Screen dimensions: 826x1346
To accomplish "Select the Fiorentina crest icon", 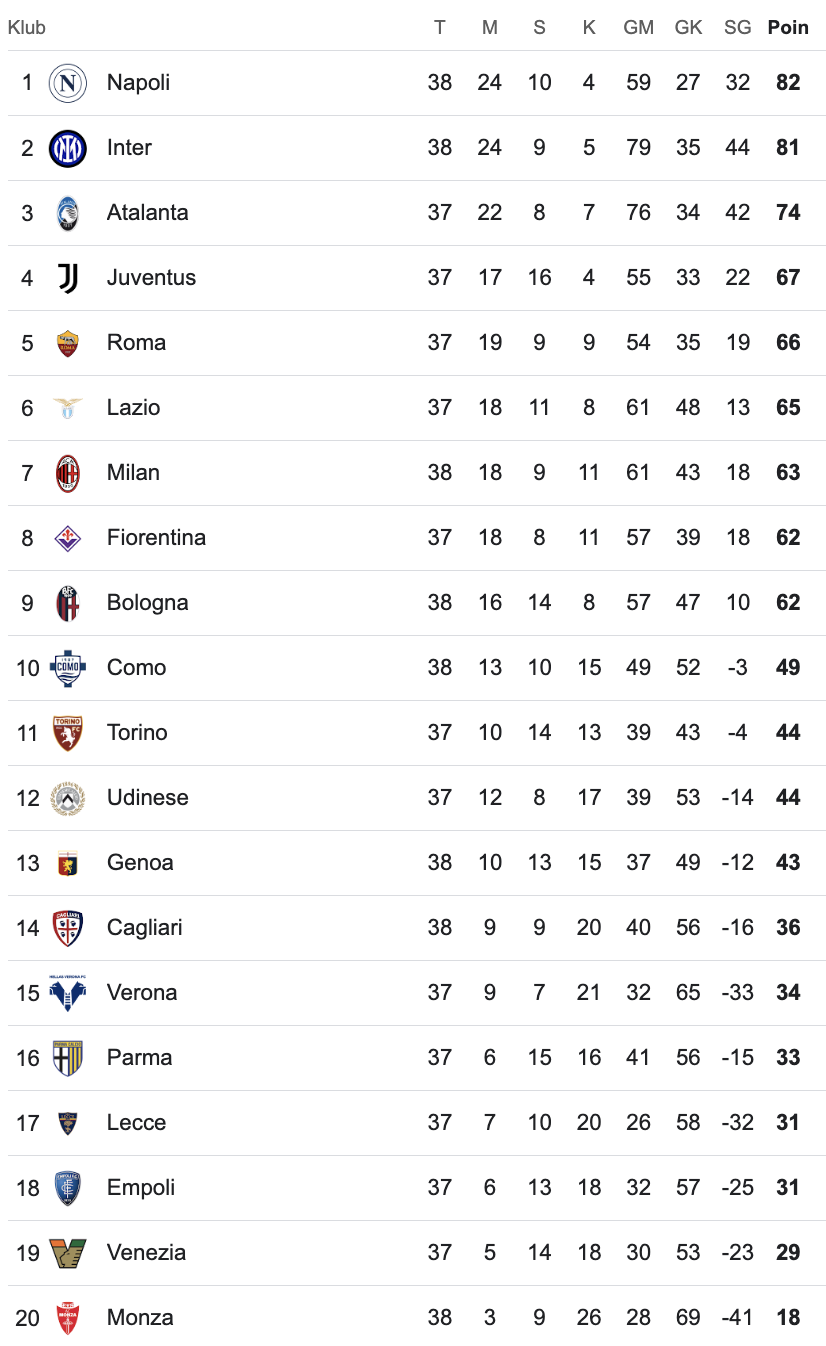I will [x=68, y=538].
